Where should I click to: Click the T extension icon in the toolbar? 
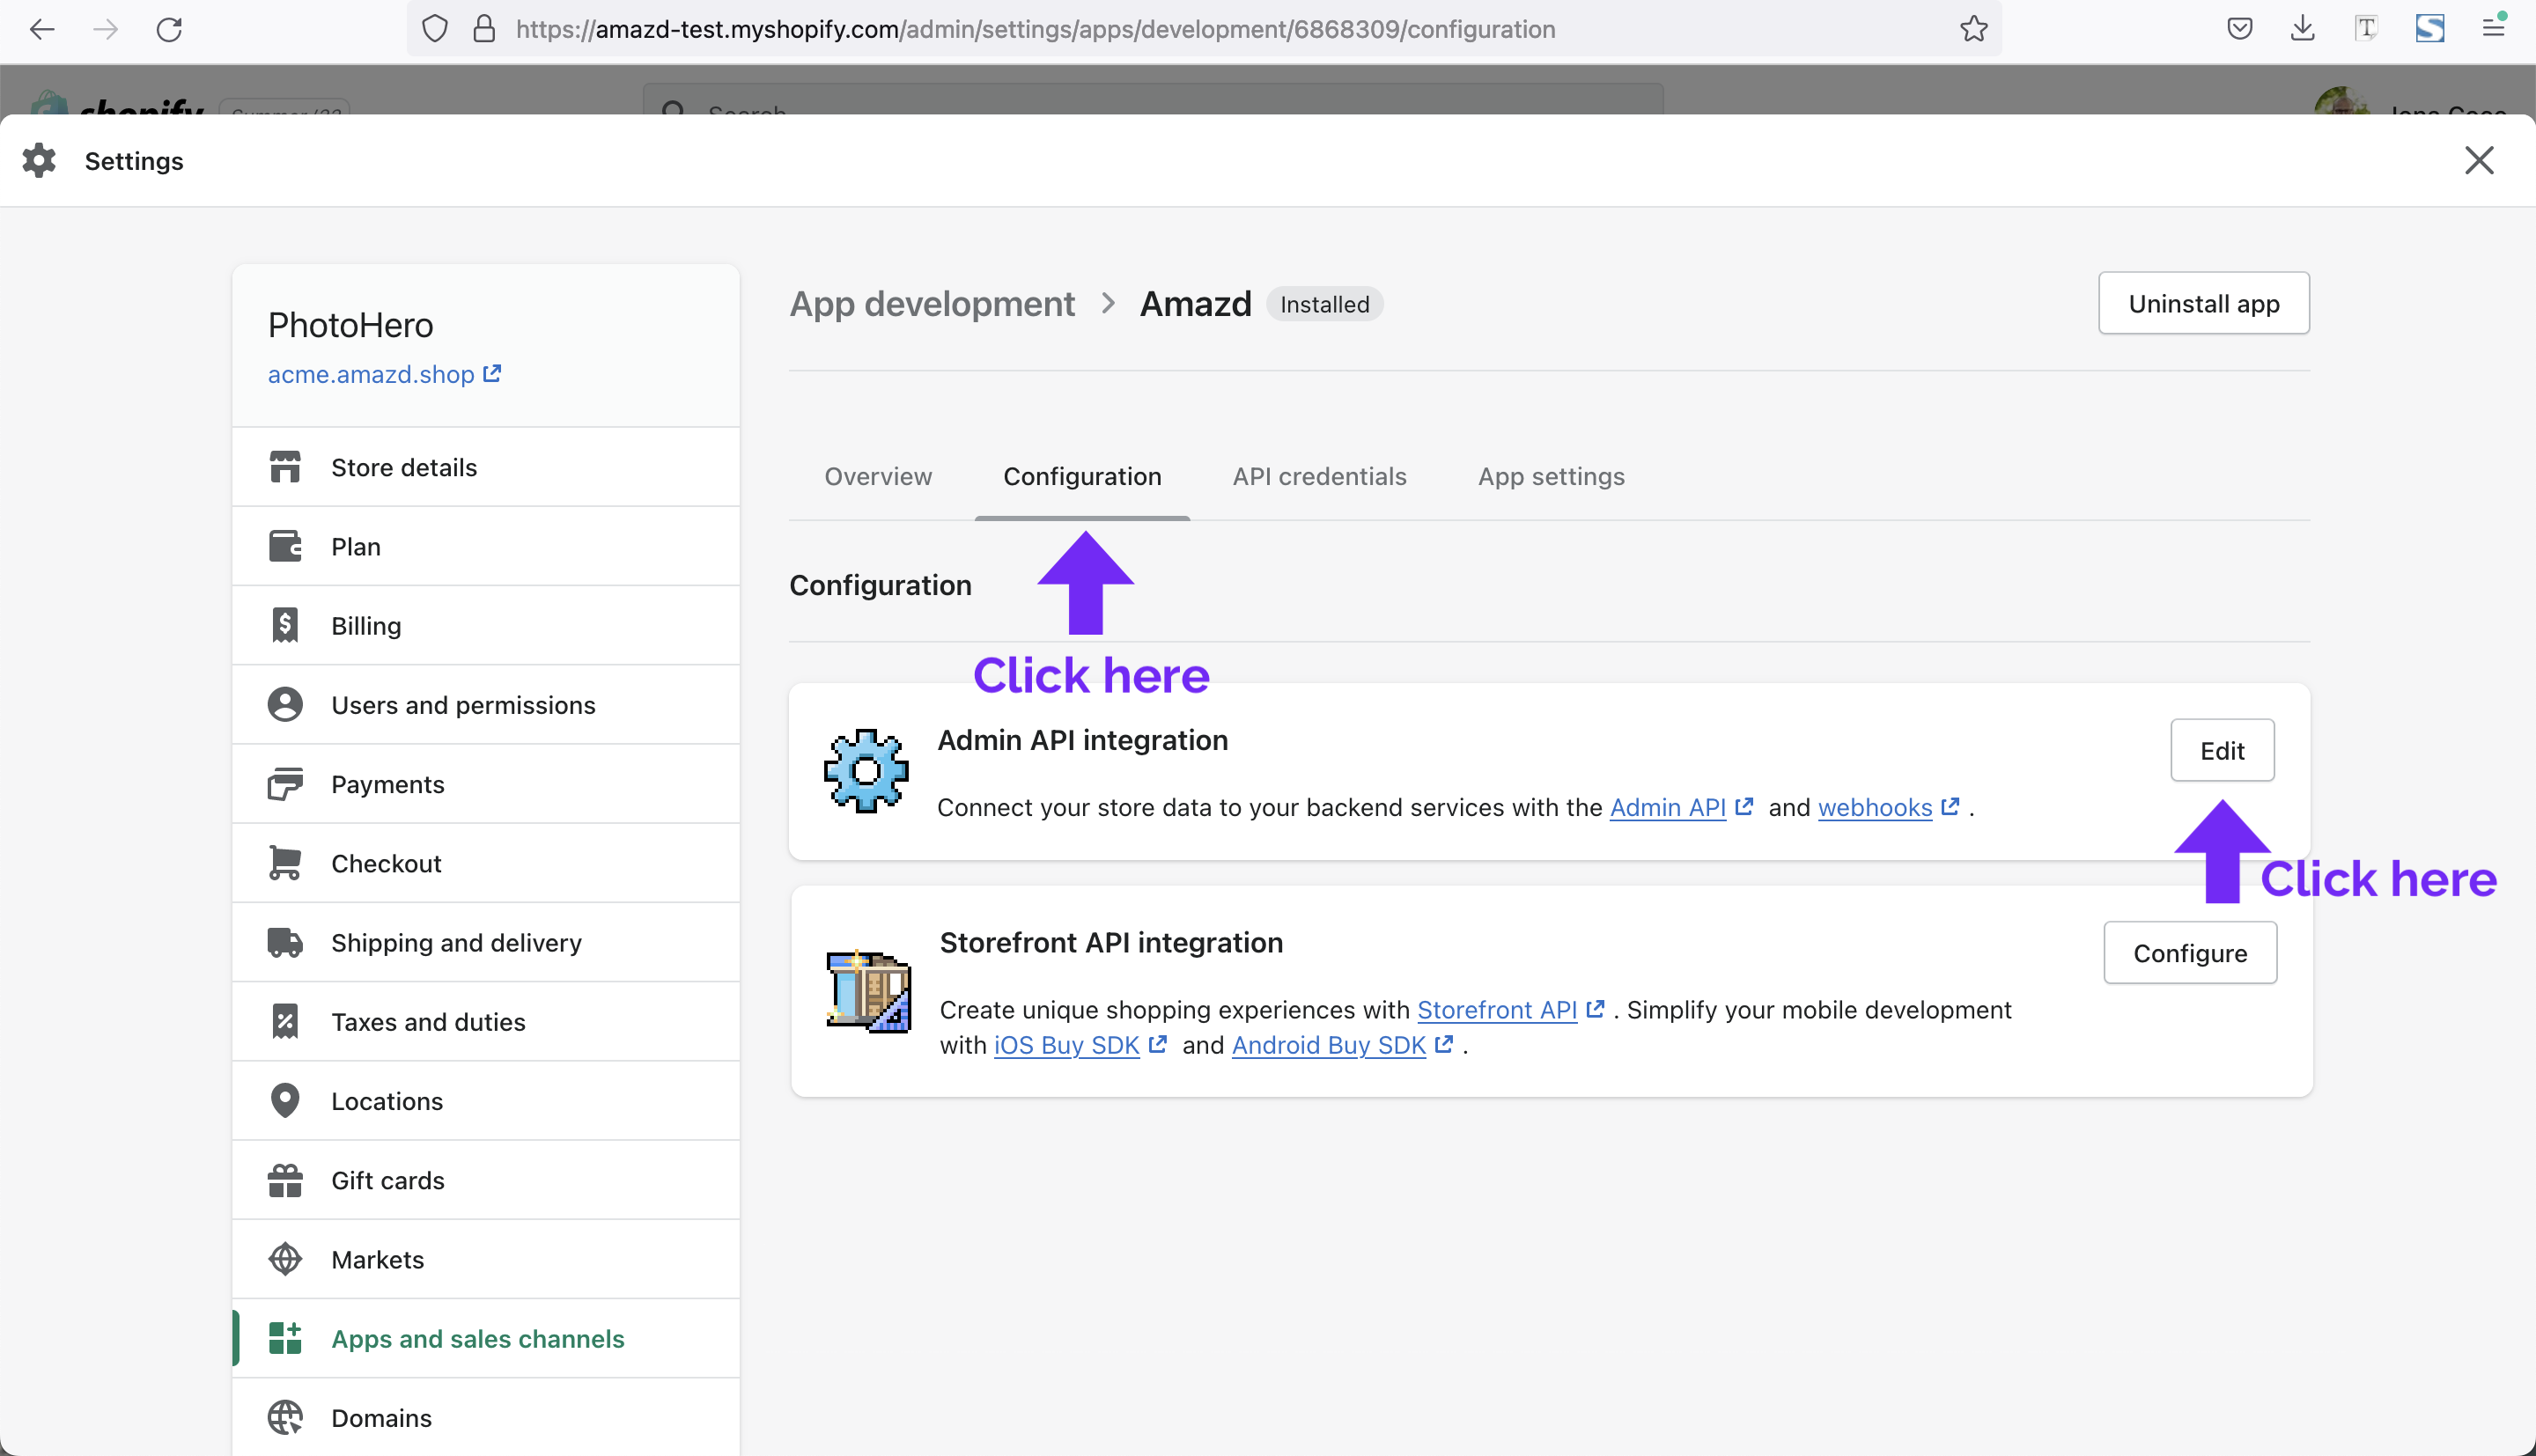click(x=2366, y=29)
